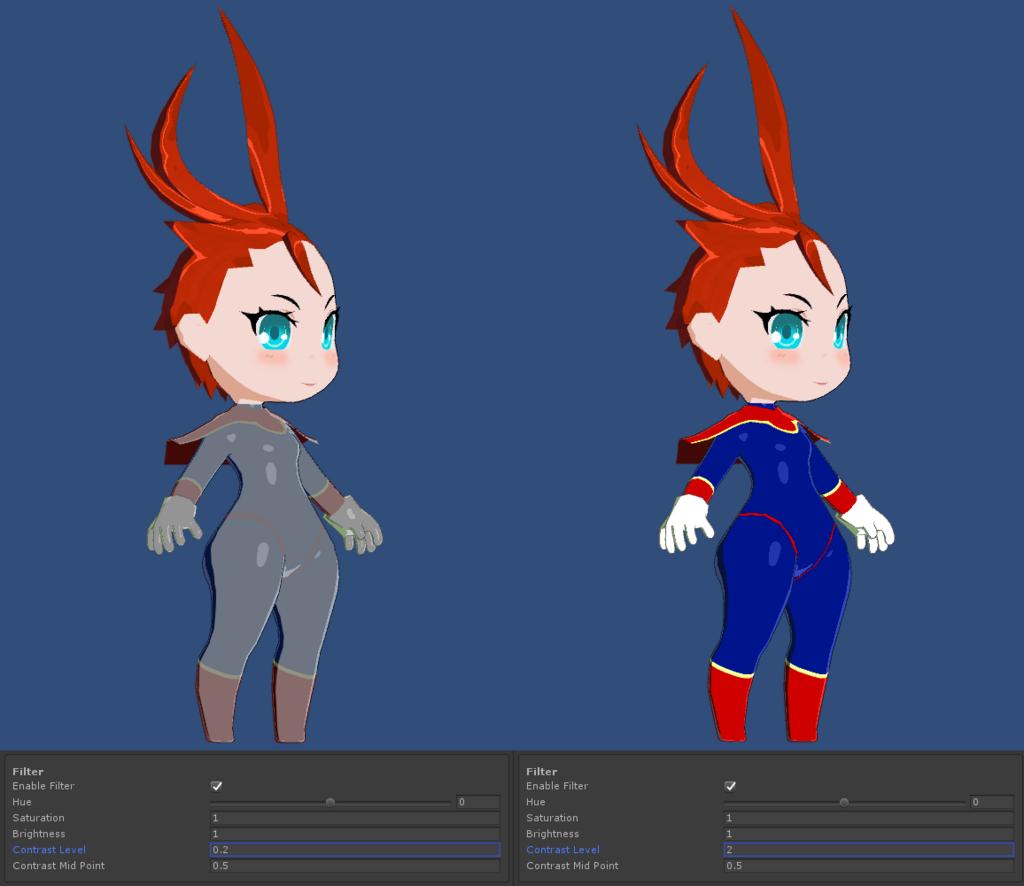
Task: Click Saturation field in right panel
Action: coord(869,818)
